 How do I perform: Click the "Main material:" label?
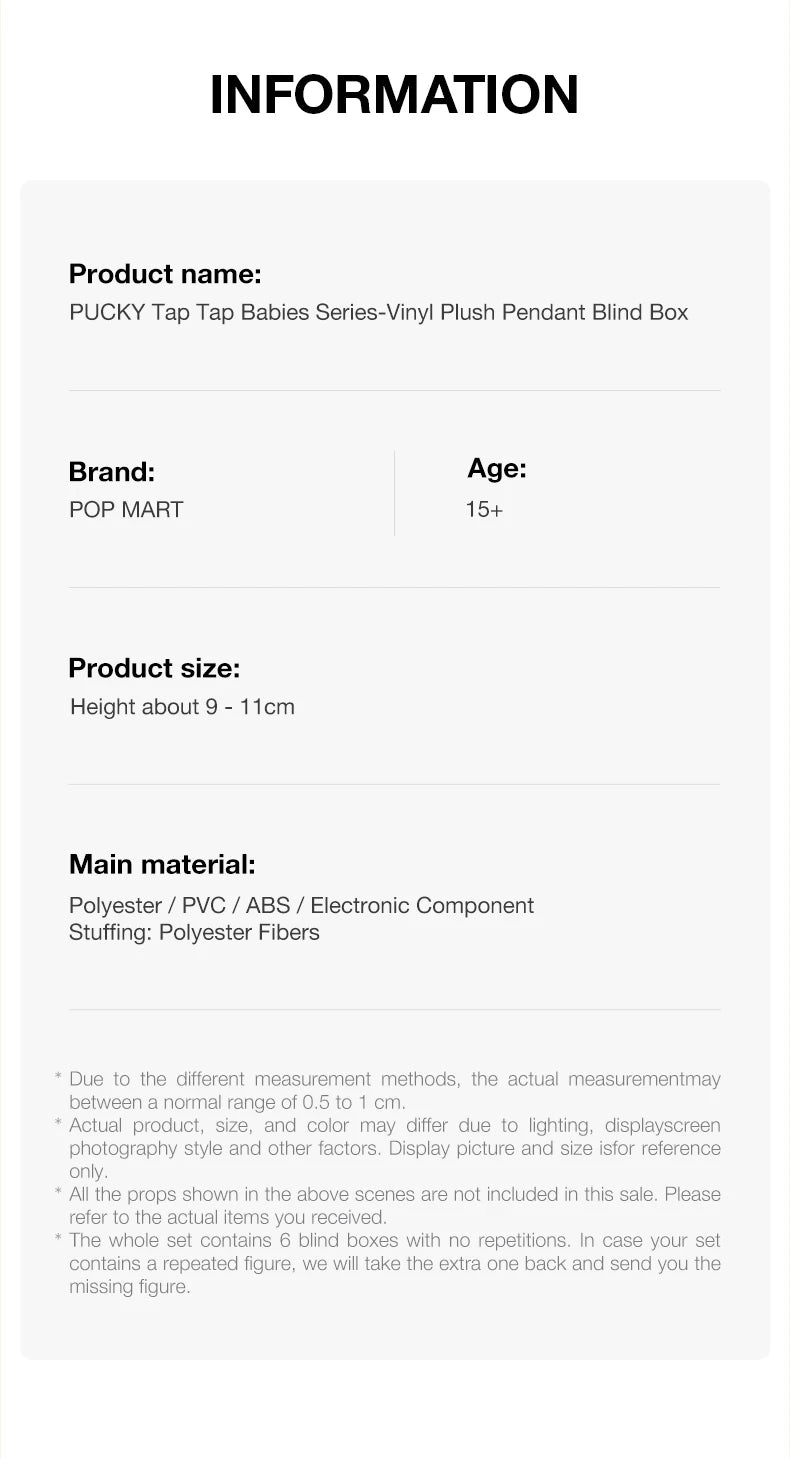click(162, 864)
